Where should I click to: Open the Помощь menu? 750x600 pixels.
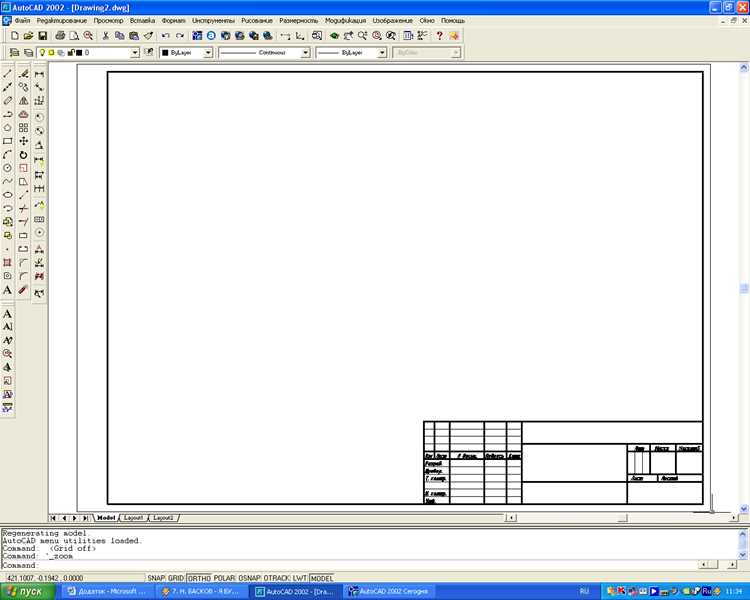tap(452, 21)
